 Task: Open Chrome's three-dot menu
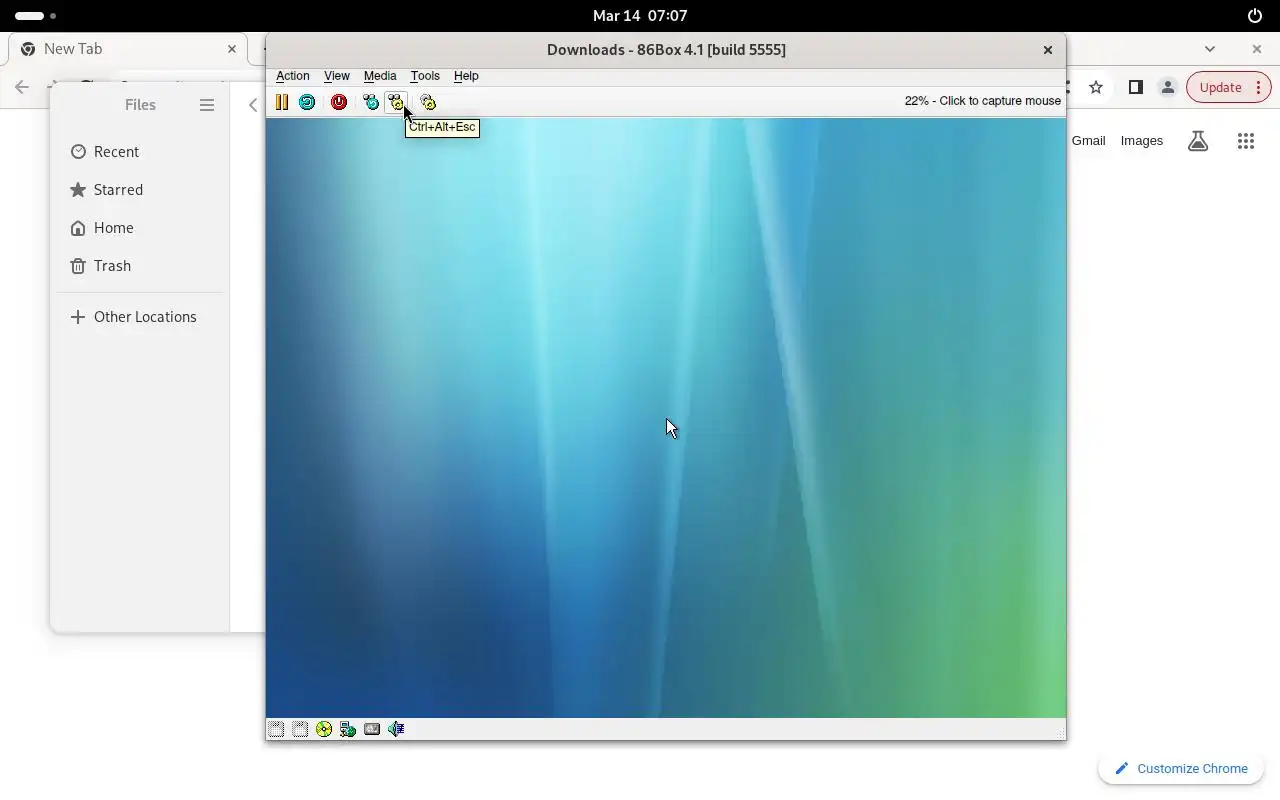tap(1258, 87)
